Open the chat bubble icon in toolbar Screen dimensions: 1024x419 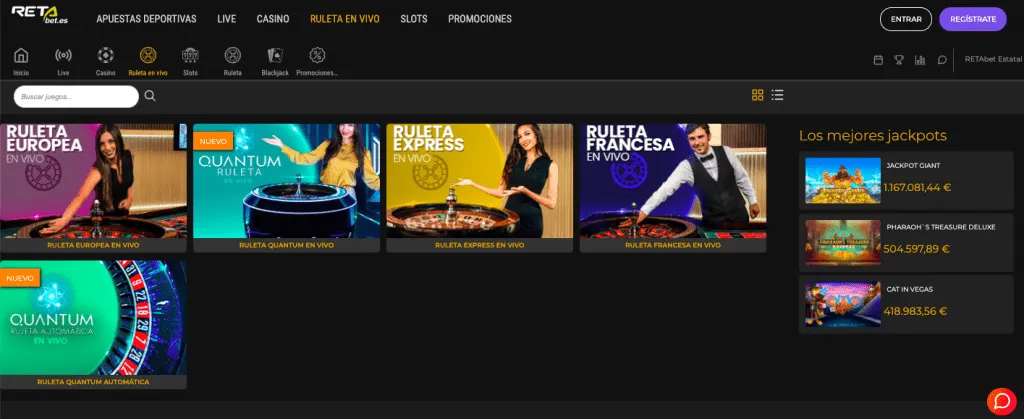(x=942, y=60)
